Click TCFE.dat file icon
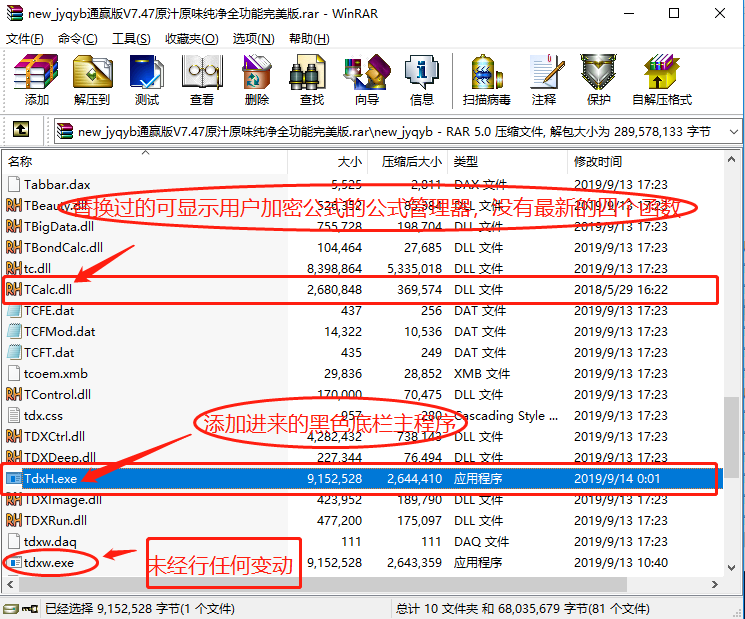 click(x=14, y=310)
